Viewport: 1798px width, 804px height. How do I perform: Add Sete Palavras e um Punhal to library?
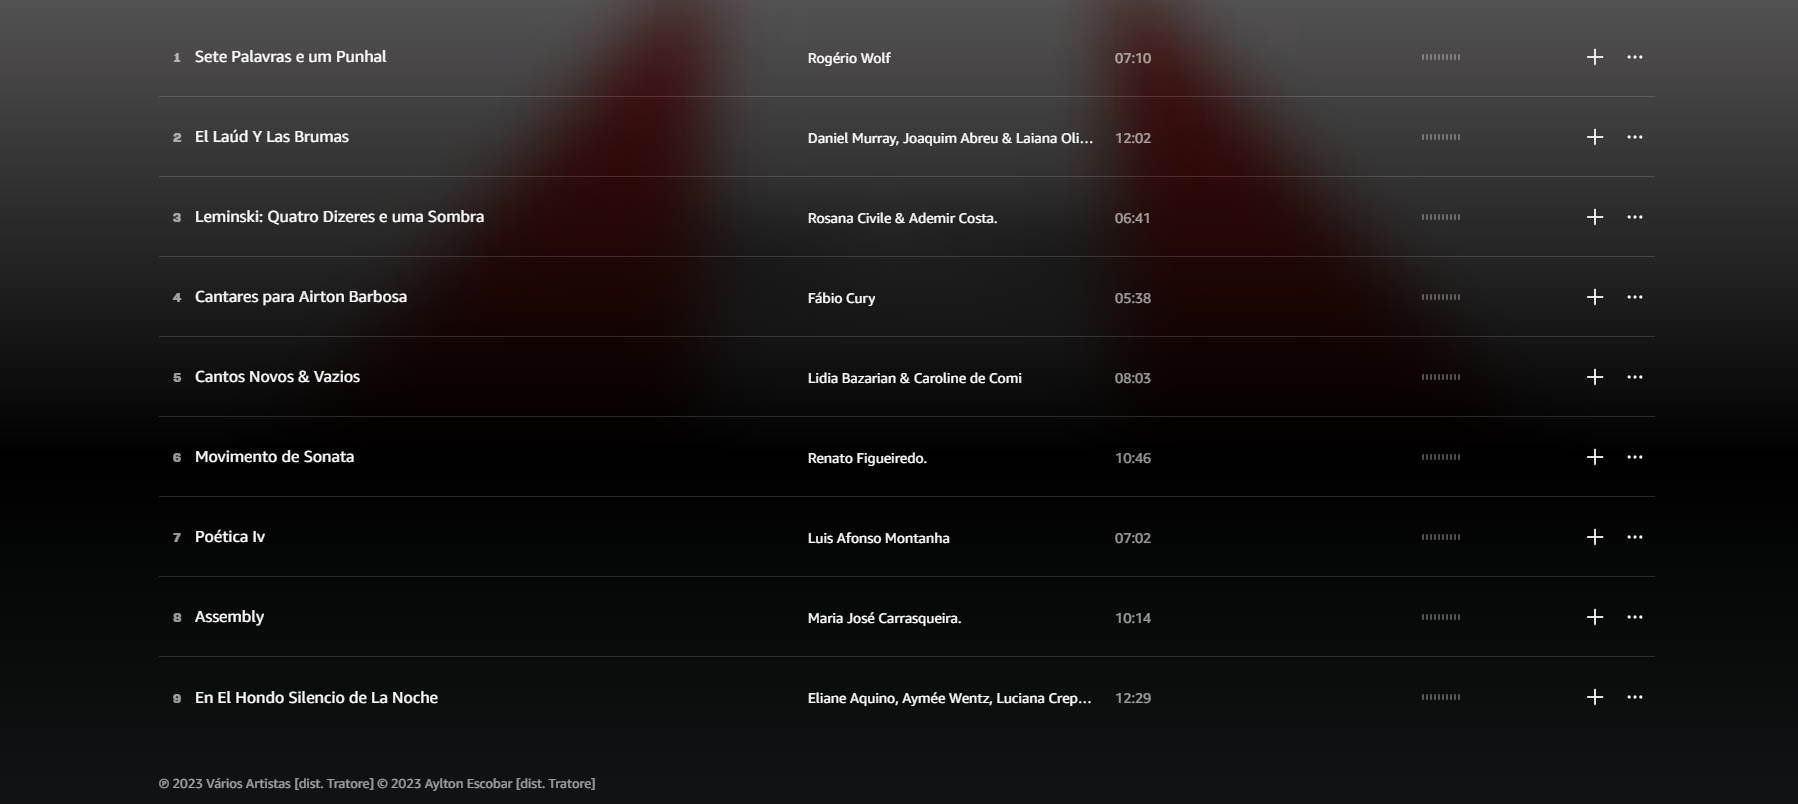pyautogui.click(x=1595, y=57)
